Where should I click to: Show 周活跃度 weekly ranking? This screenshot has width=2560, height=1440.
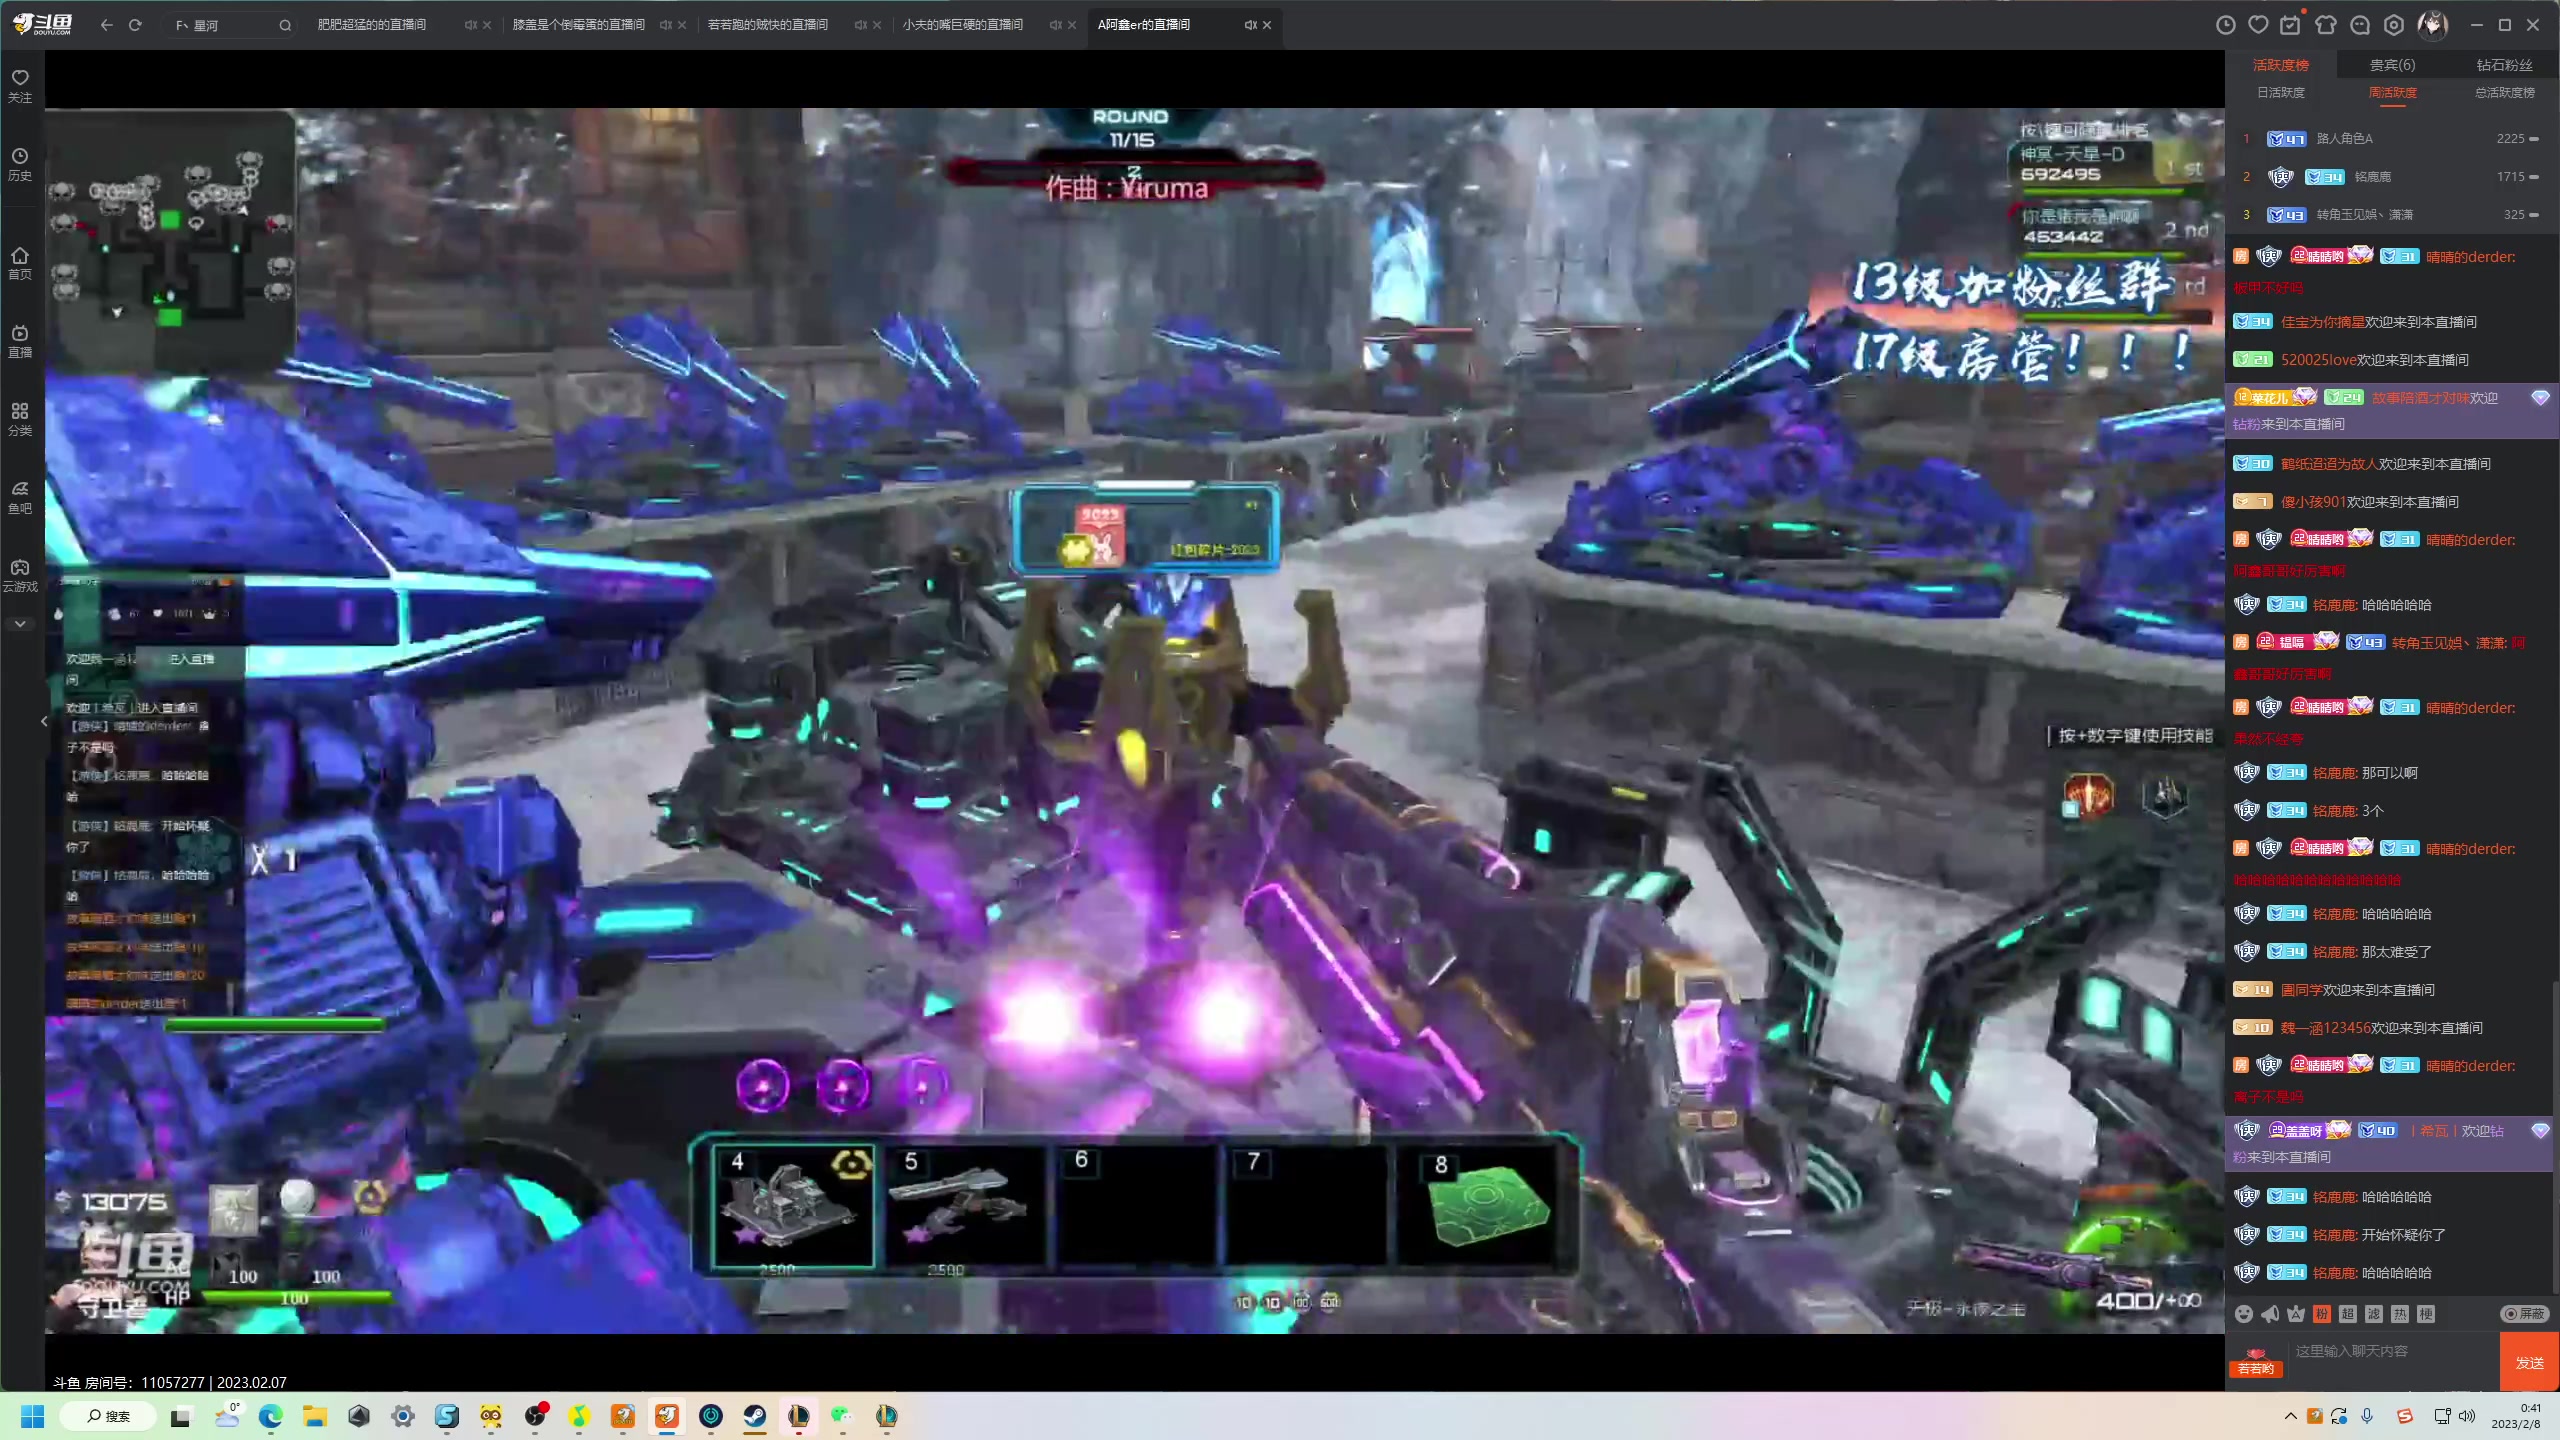[x=2392, y=92]
